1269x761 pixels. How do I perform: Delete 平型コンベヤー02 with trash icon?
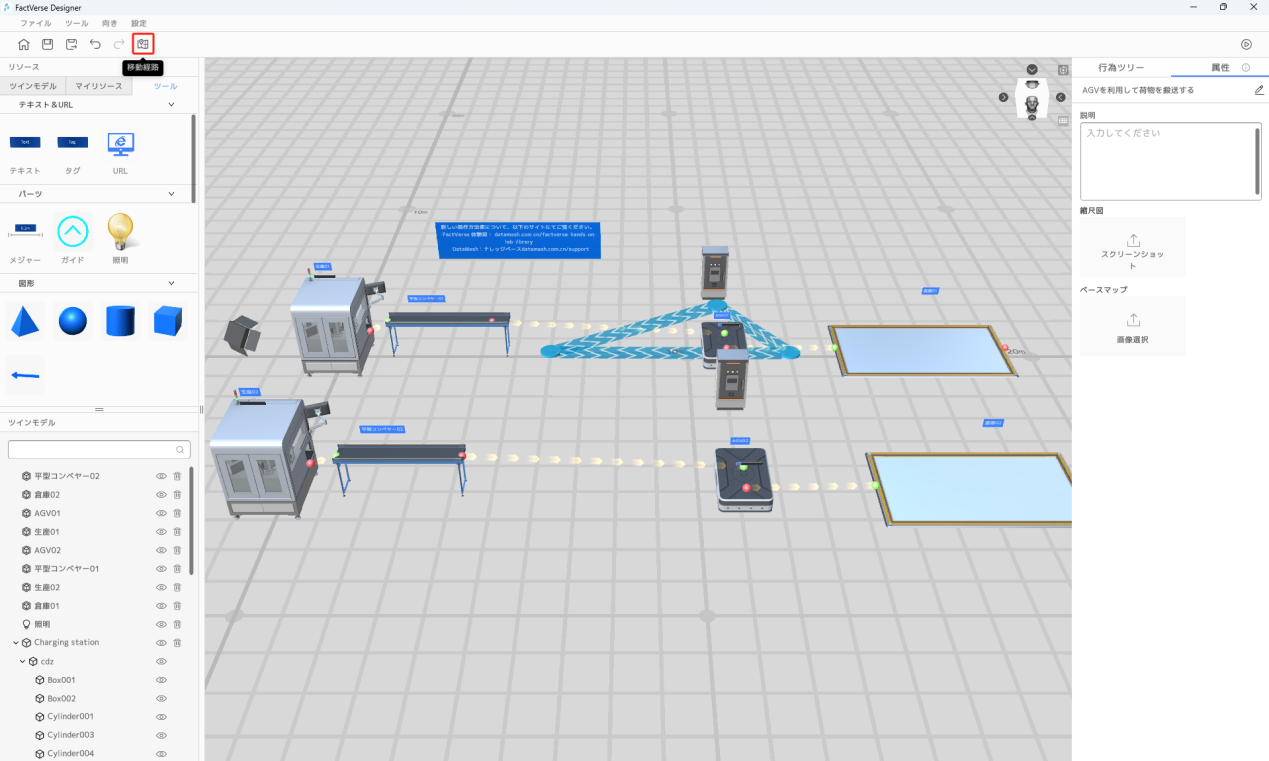click(177, 476)
